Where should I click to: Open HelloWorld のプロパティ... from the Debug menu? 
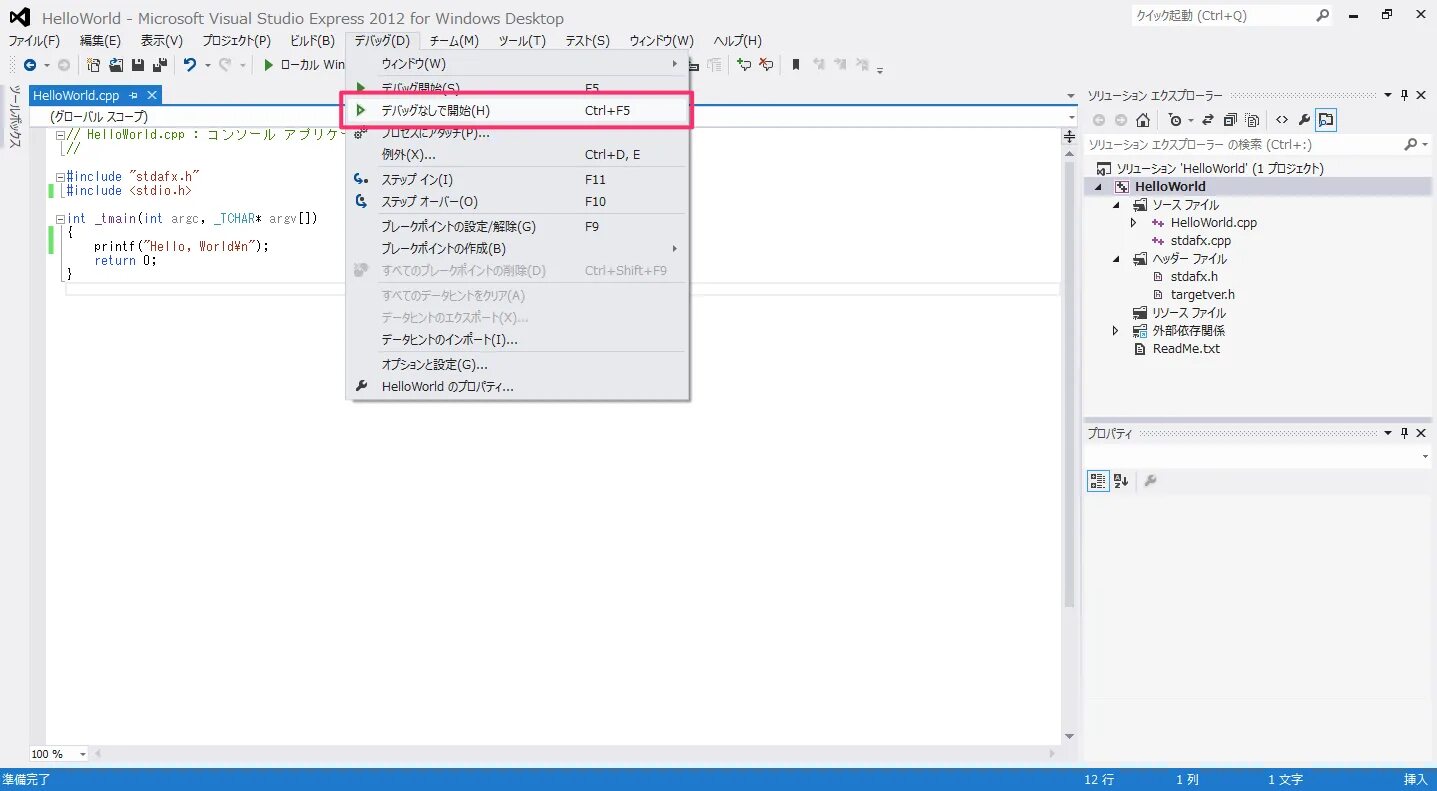point(517,387)
